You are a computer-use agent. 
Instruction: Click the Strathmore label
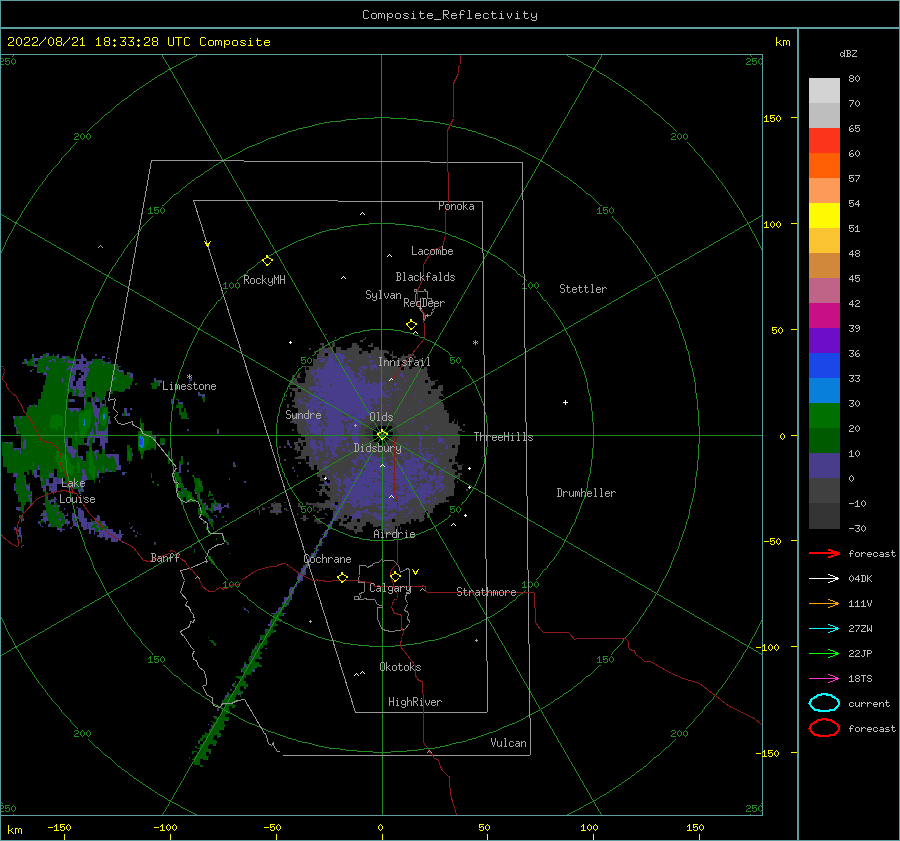[x=486, y=592]
